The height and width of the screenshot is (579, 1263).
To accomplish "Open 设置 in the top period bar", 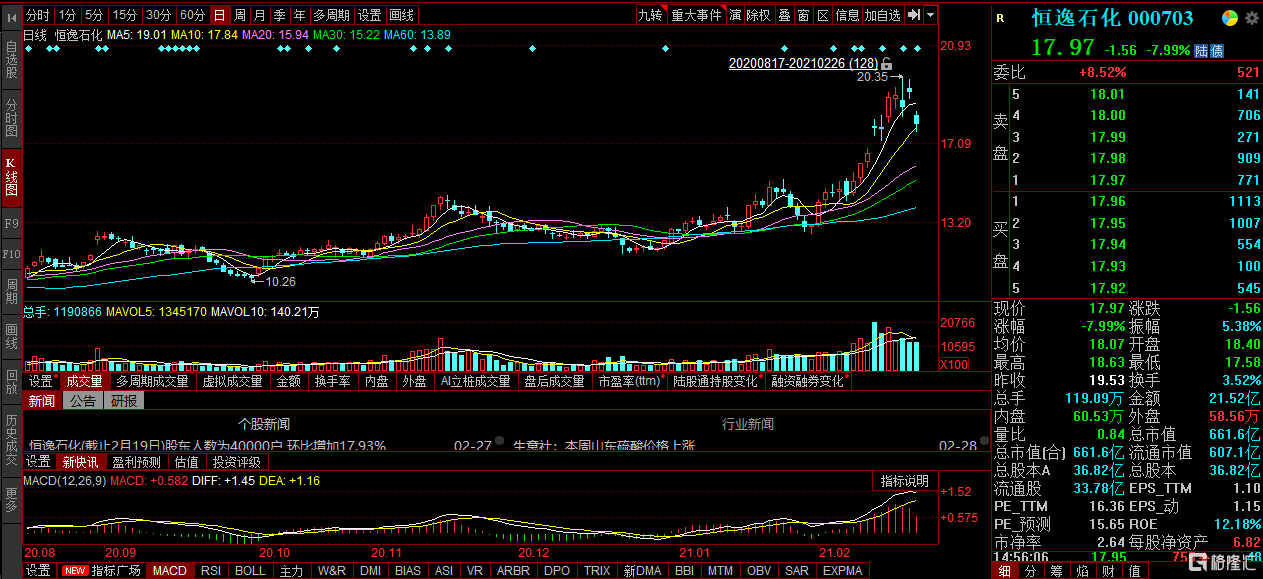I will pos(370,15).
